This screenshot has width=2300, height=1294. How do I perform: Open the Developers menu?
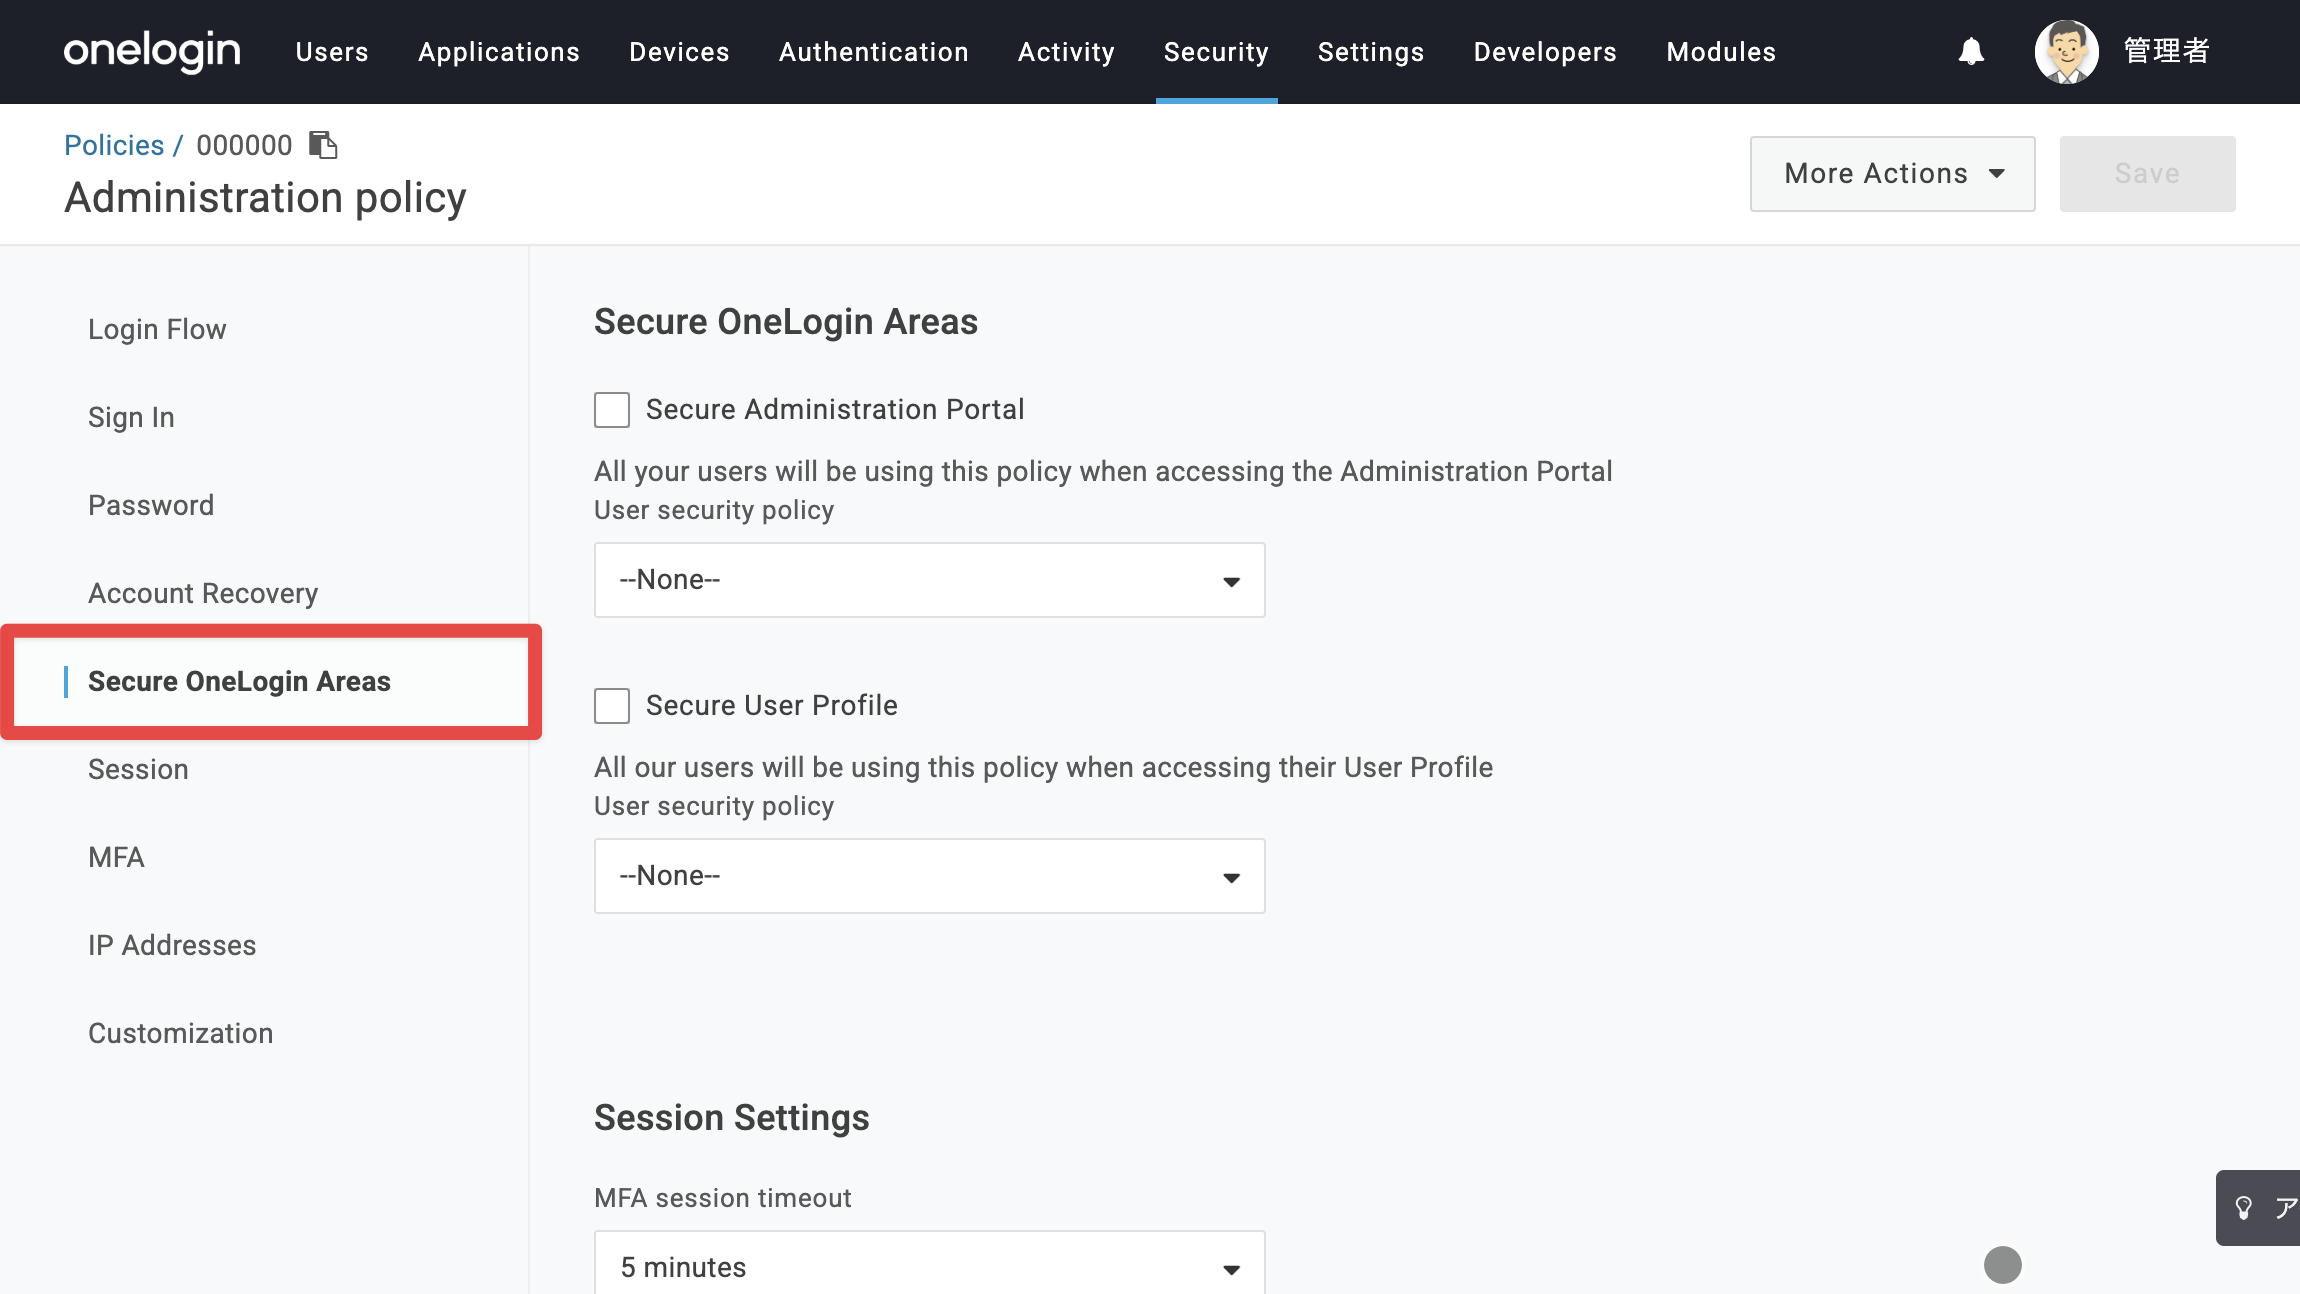click(x=1545, y=52)
